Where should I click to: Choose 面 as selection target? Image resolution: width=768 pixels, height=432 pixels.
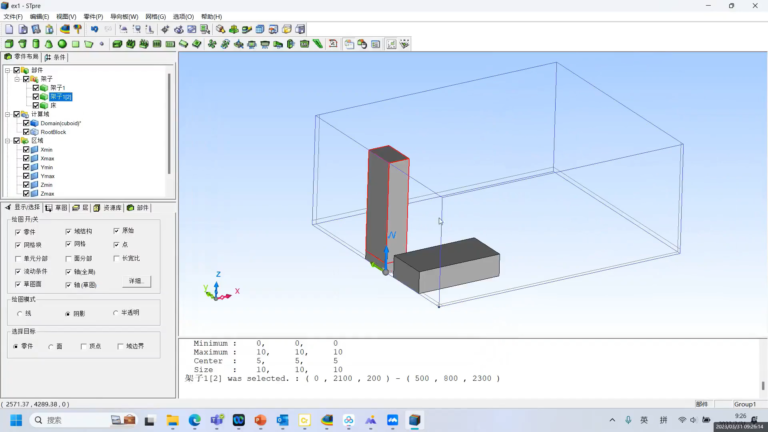point(50,346)
